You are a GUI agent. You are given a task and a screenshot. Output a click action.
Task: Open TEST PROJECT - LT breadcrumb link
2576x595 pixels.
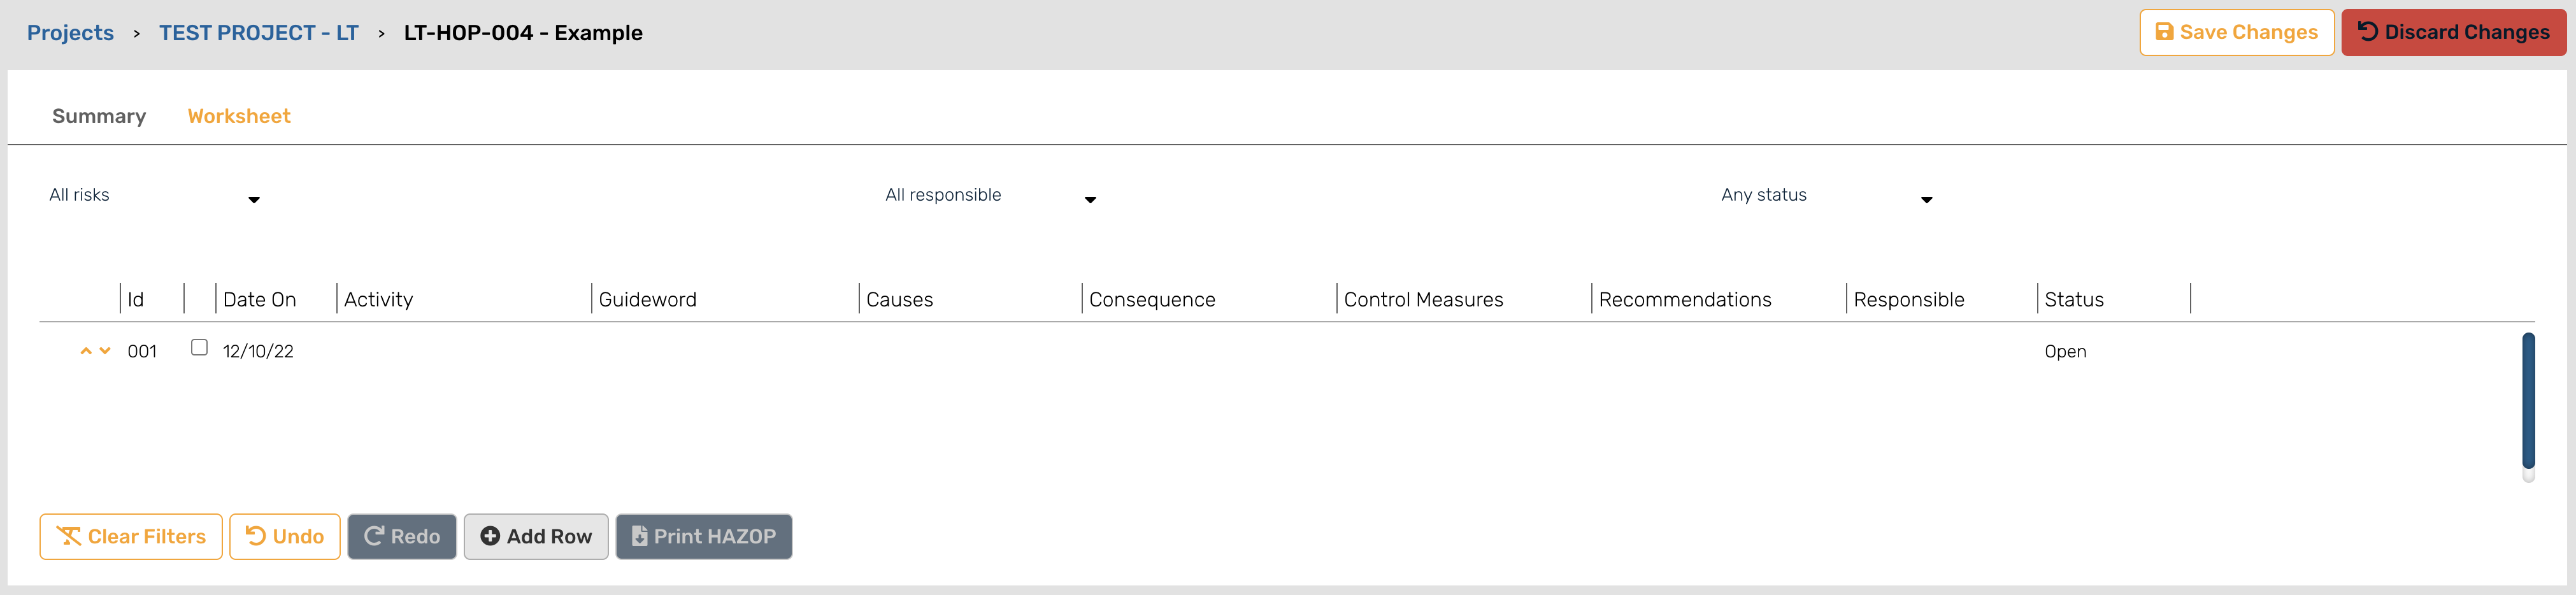[259, 33]
